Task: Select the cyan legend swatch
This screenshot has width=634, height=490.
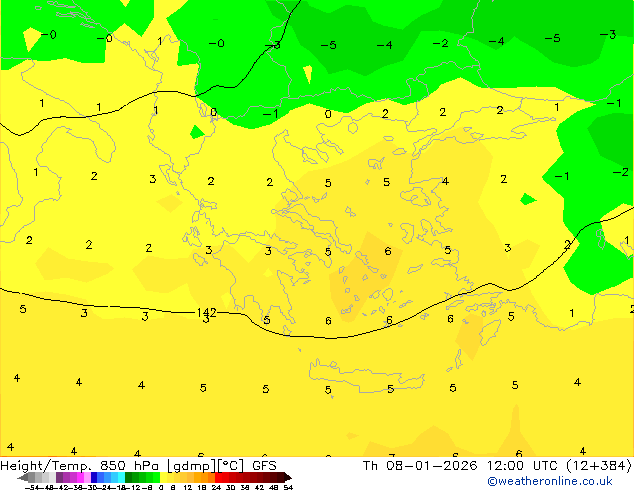Action: coord(121,477)
